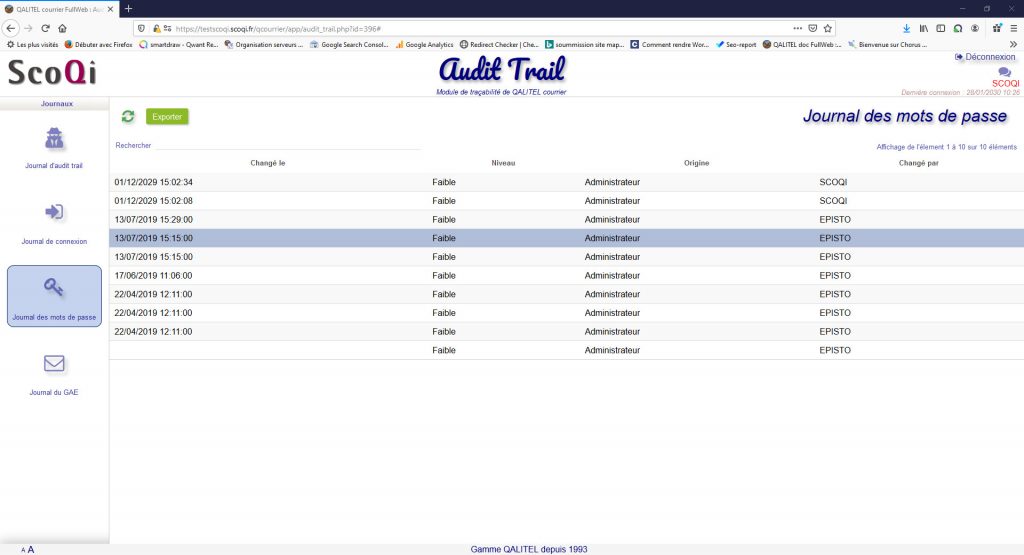Open the Journal du GAE envelope icon
The height and width of the screenshot is (555, 1024).
click(x=54, y=363)
